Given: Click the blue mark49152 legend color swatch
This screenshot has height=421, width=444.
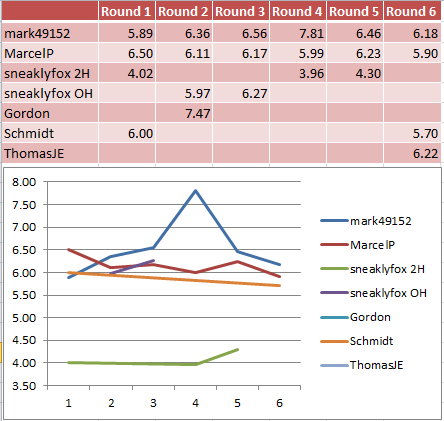Looking at the screenshot, I should pos(334,221).
